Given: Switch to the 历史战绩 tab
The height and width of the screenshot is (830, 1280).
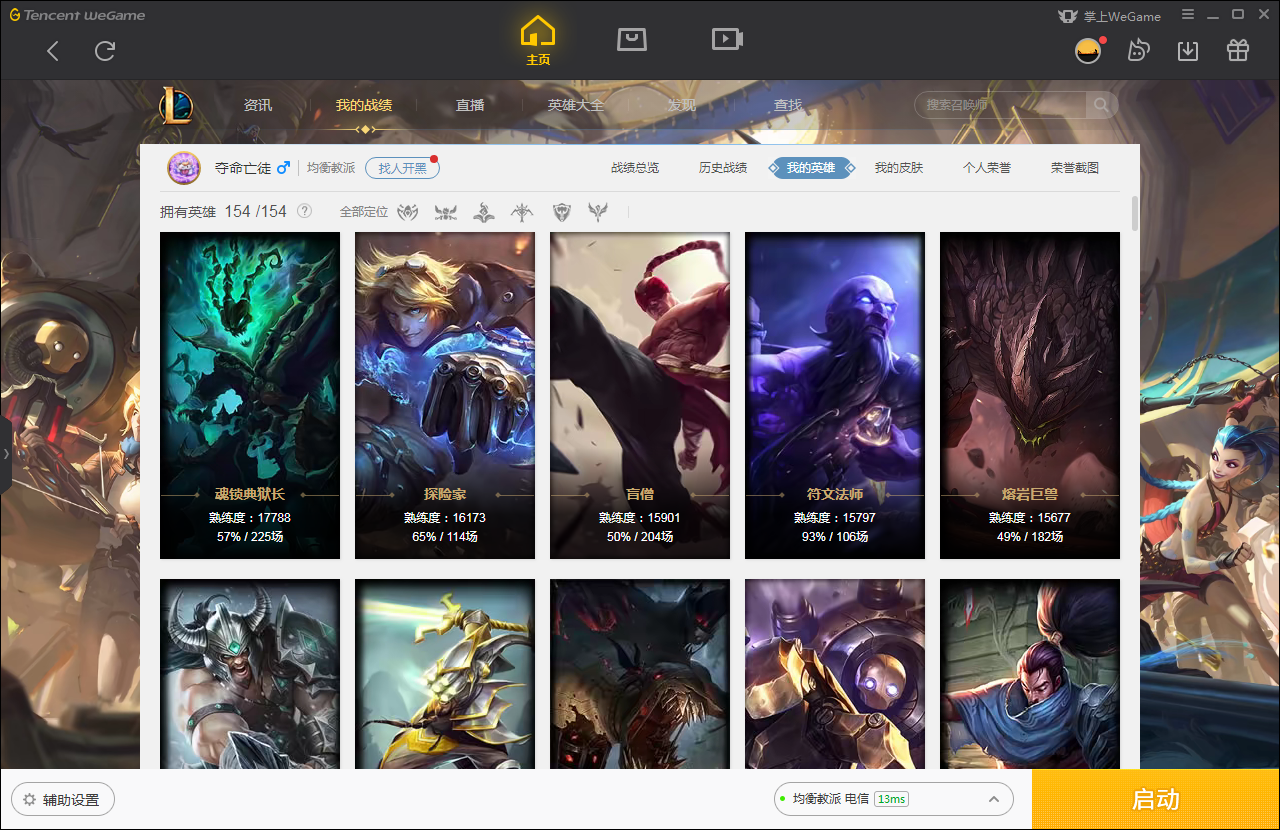Looking at the screenshot, I should pyautogui.click(x=722, y=168).
